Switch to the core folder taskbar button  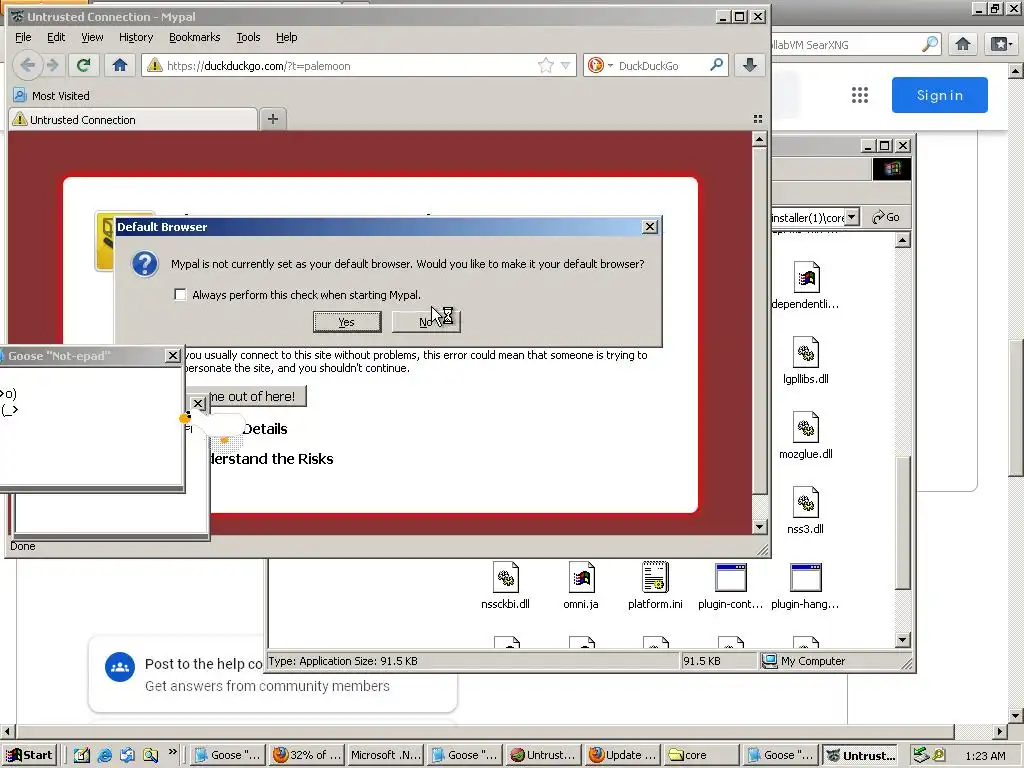click(702, 755)
